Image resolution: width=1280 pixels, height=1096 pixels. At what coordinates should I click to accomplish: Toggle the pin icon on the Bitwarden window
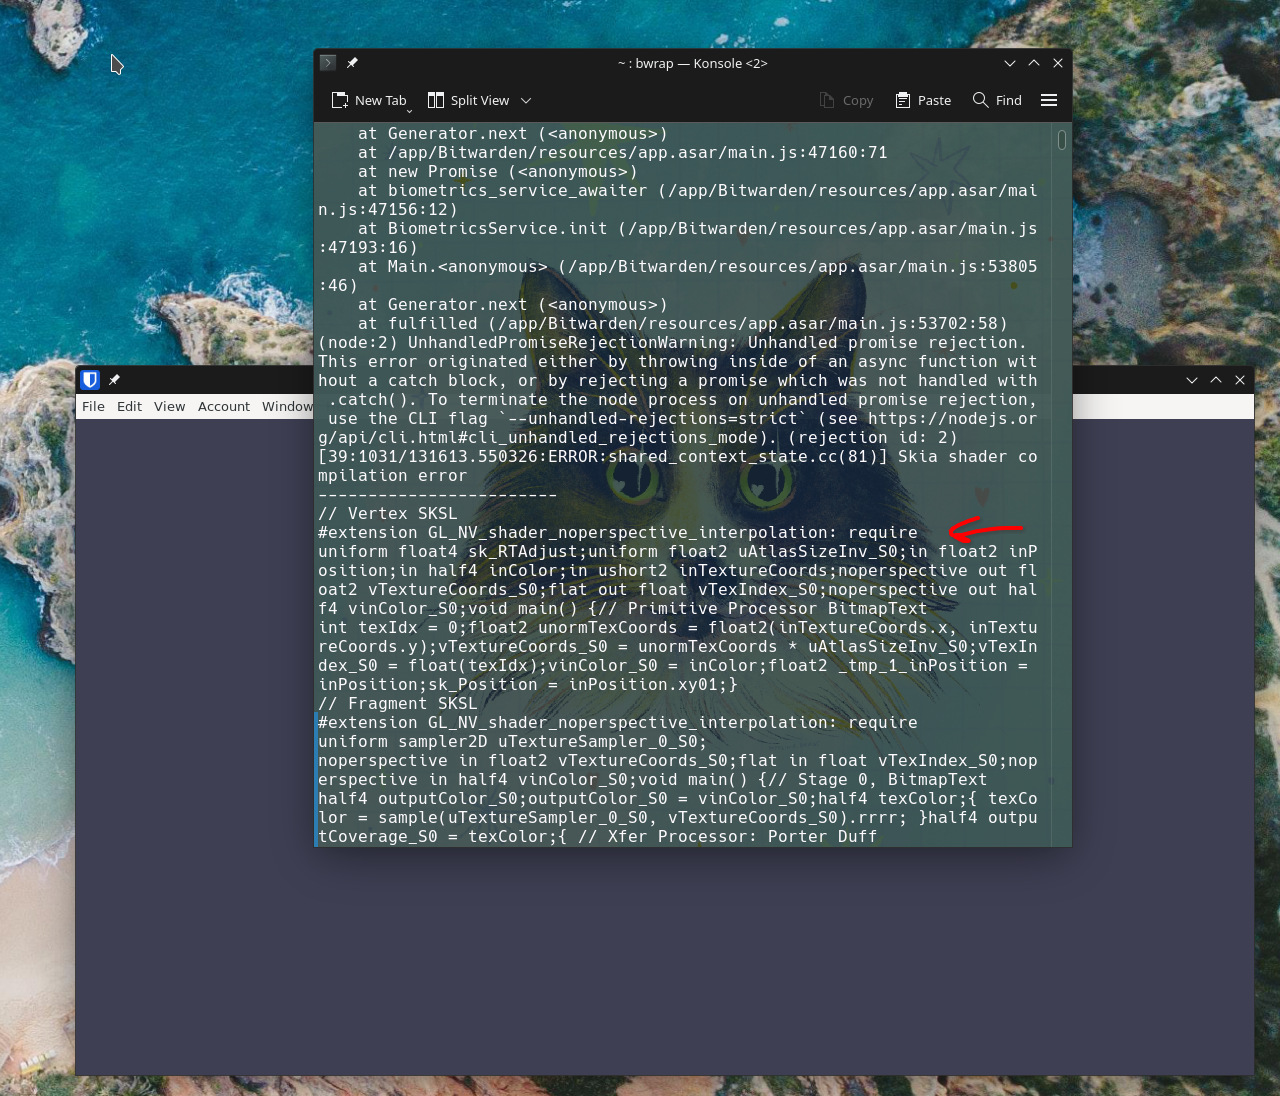[x=114, y=380]
